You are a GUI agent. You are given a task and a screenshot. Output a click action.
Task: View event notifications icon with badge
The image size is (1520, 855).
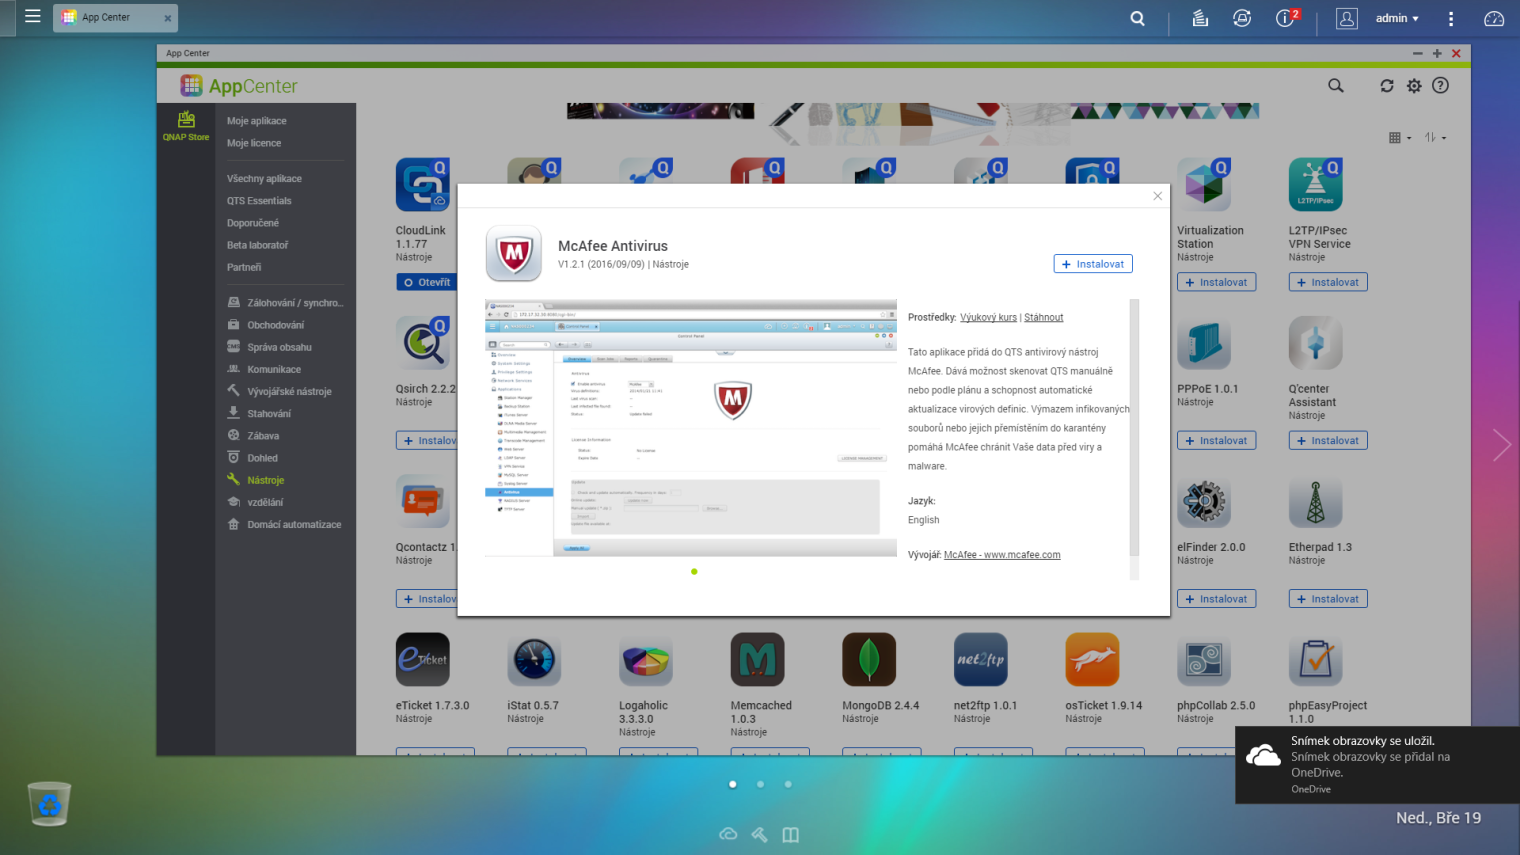(x=1287, y=17)
